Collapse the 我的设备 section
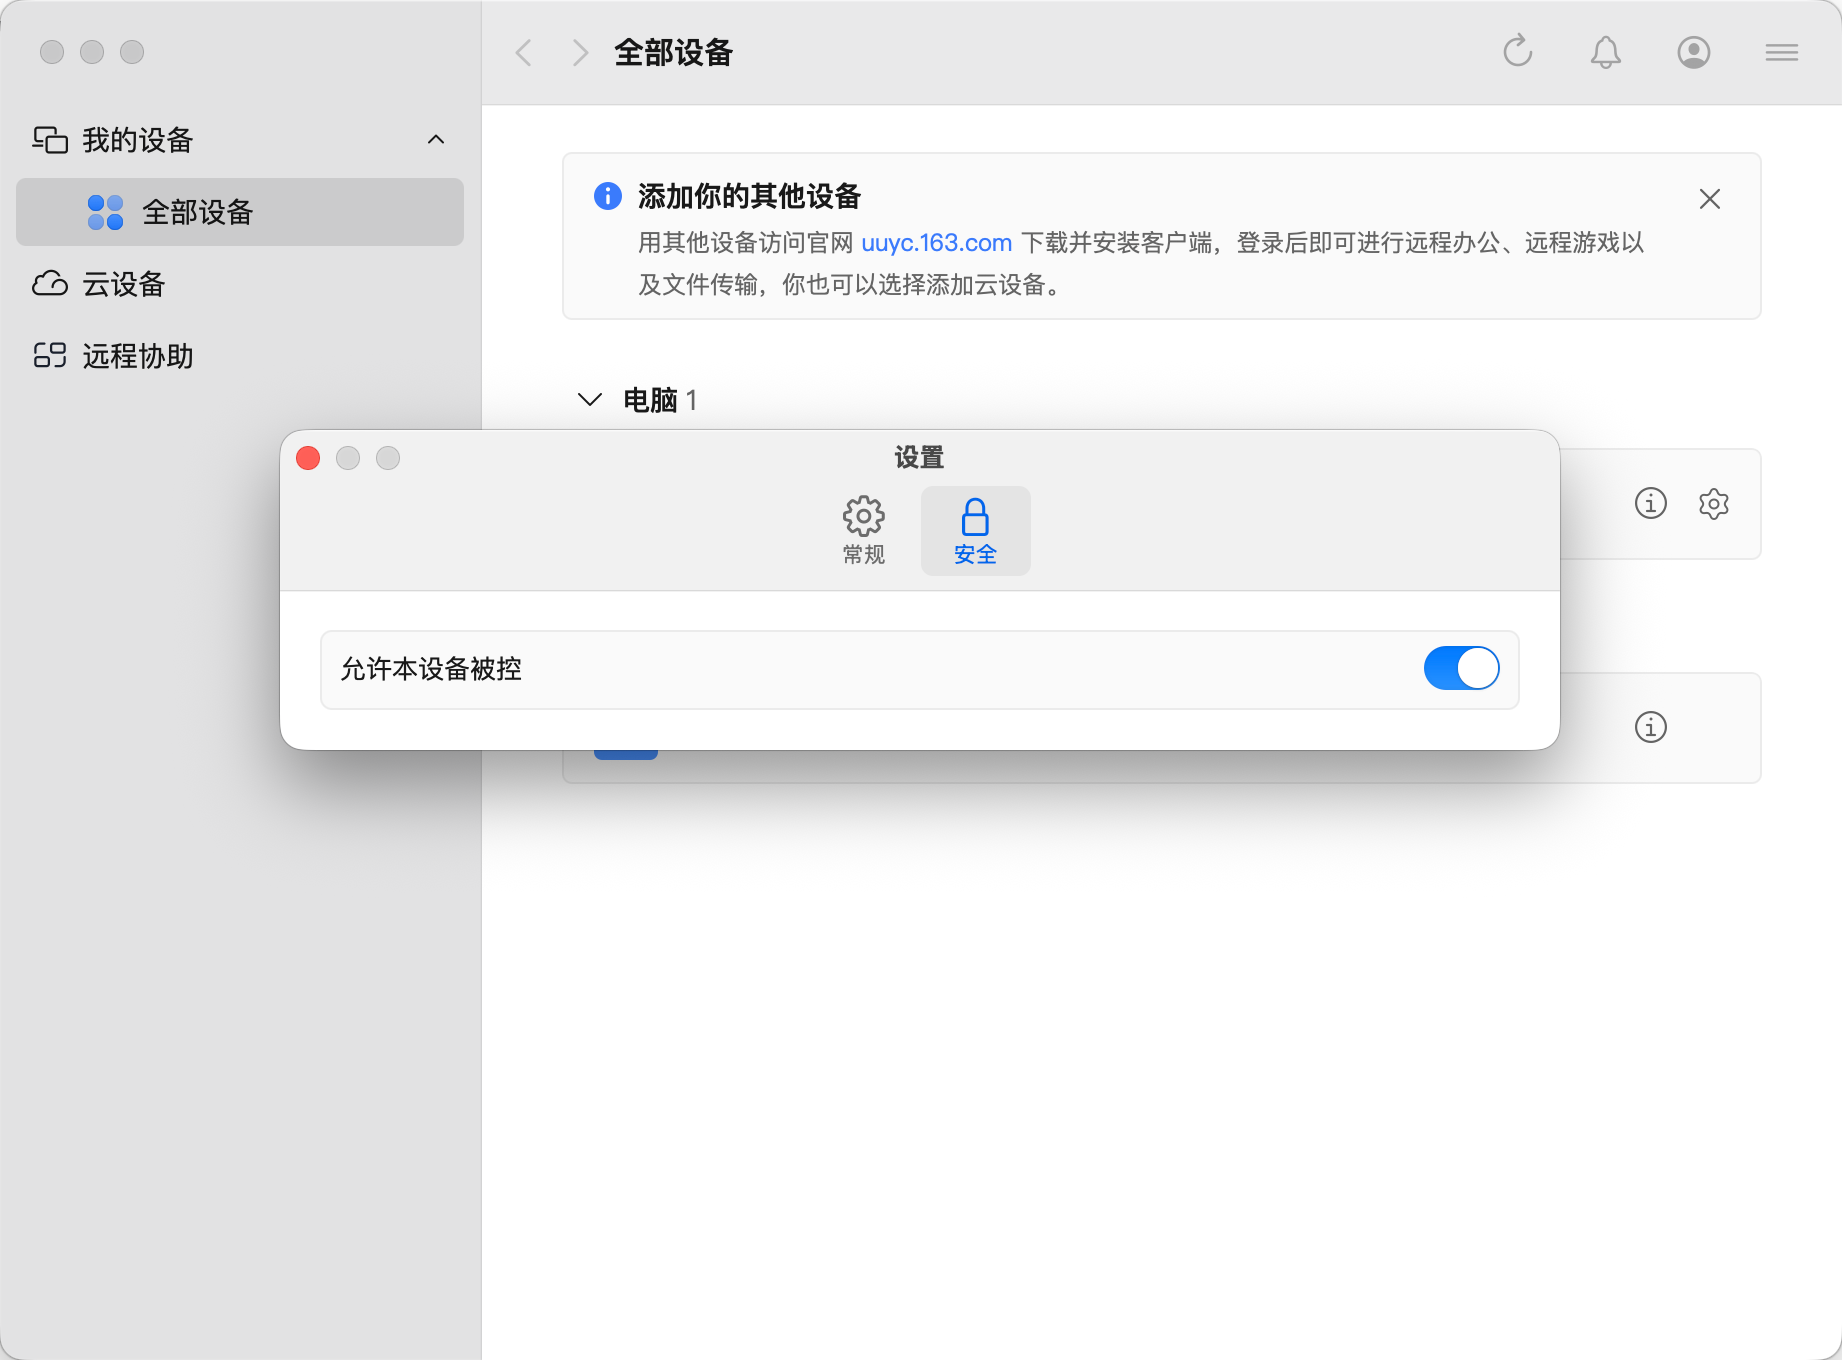This screenshot has height=1360, width=1842. tap(436, 139)
